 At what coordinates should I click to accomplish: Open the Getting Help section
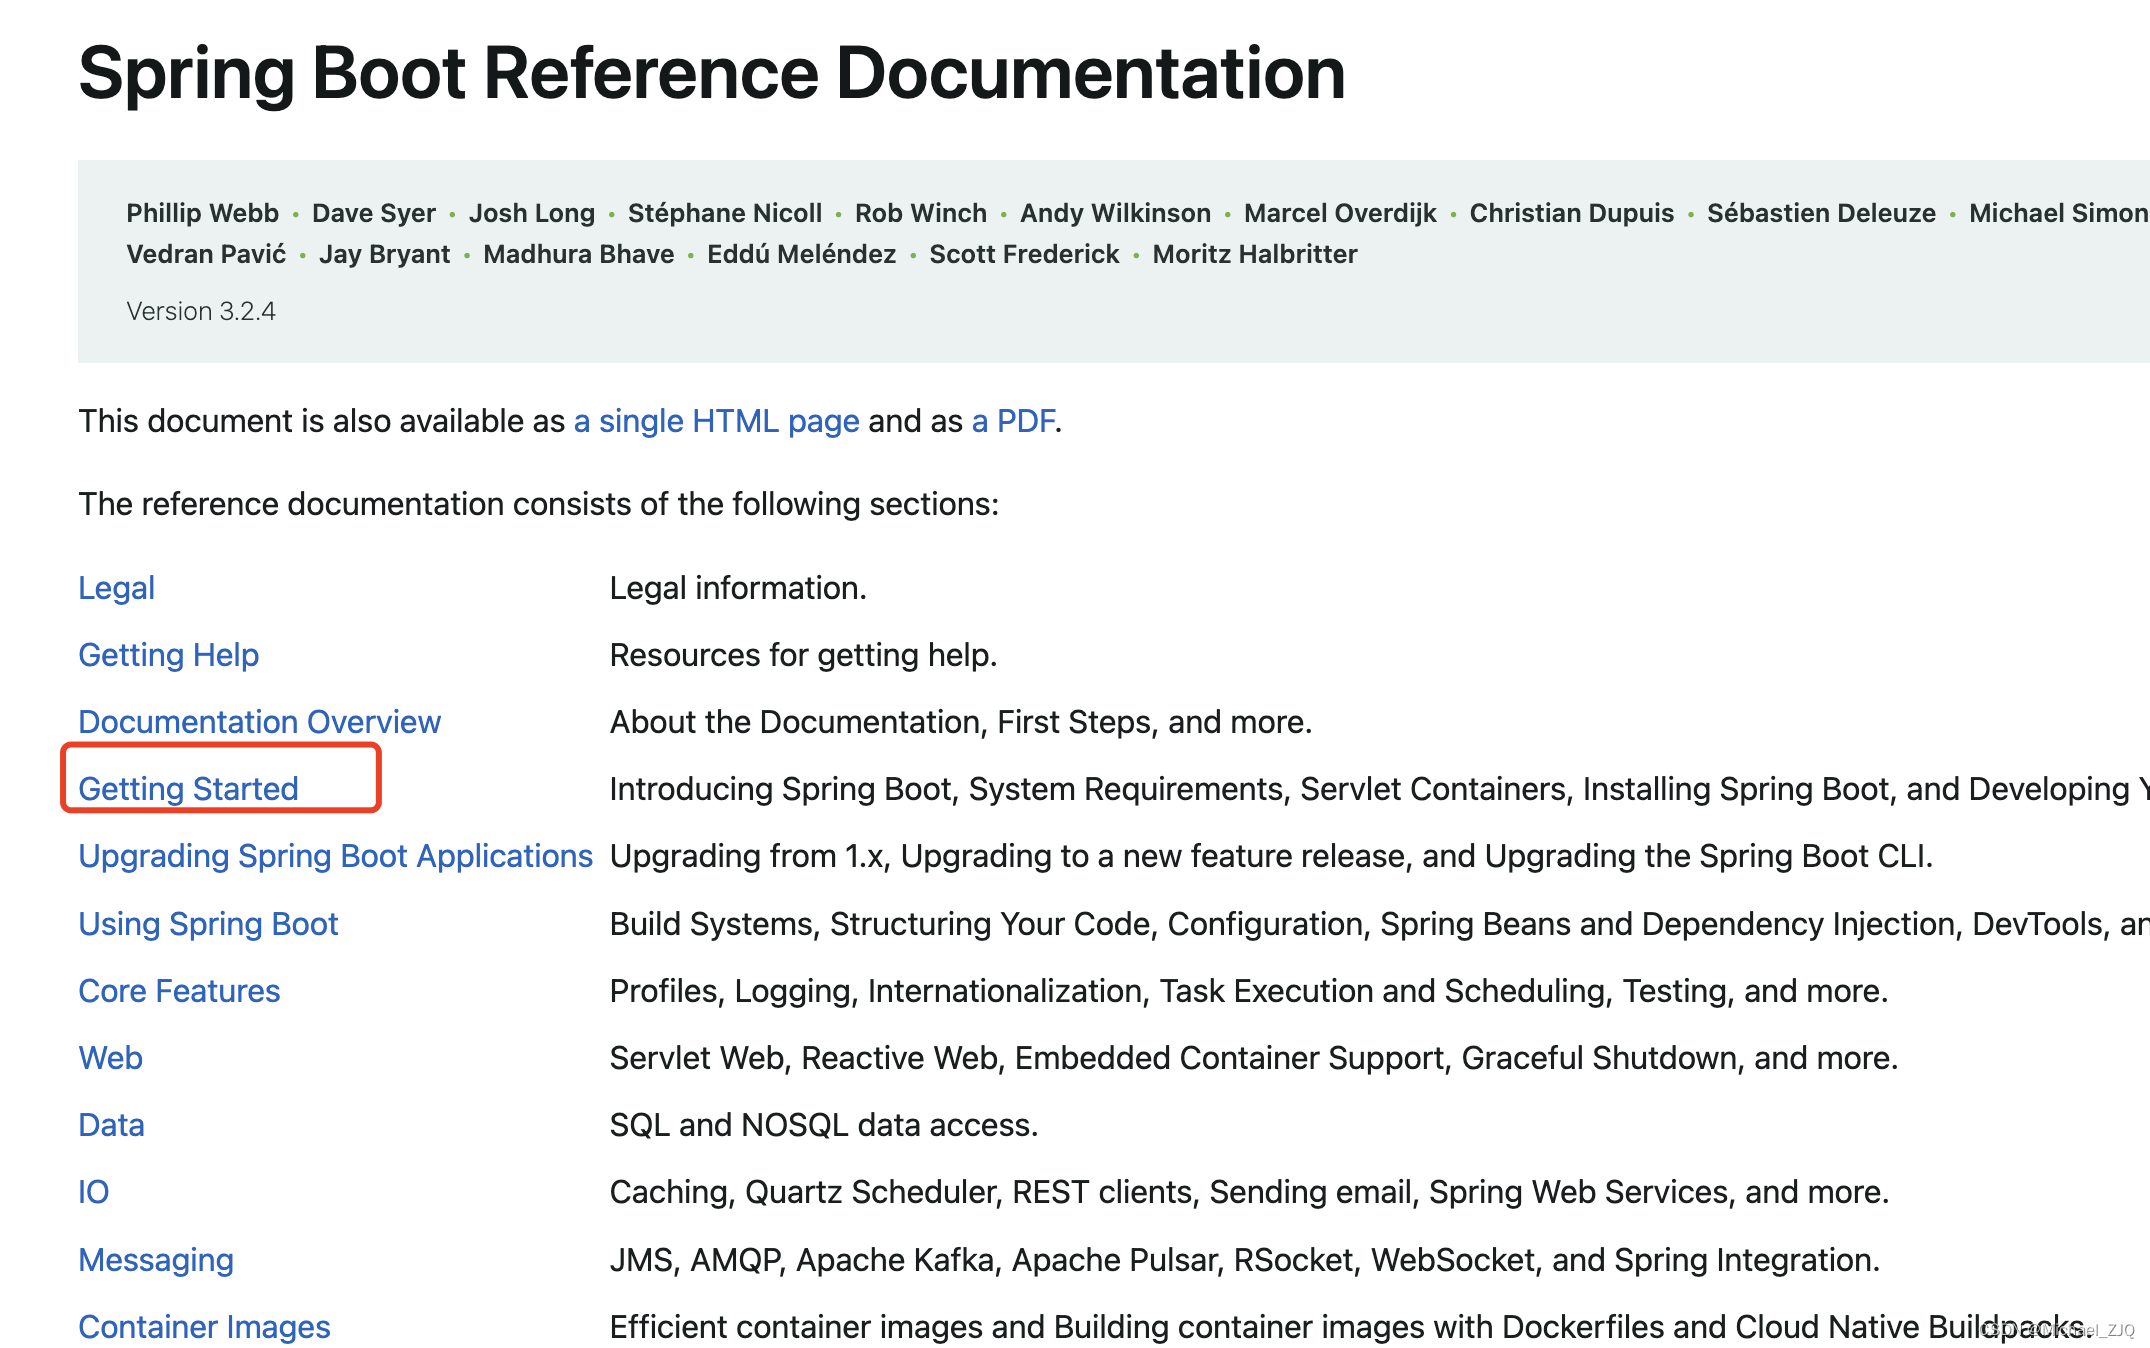click(168, 655)
